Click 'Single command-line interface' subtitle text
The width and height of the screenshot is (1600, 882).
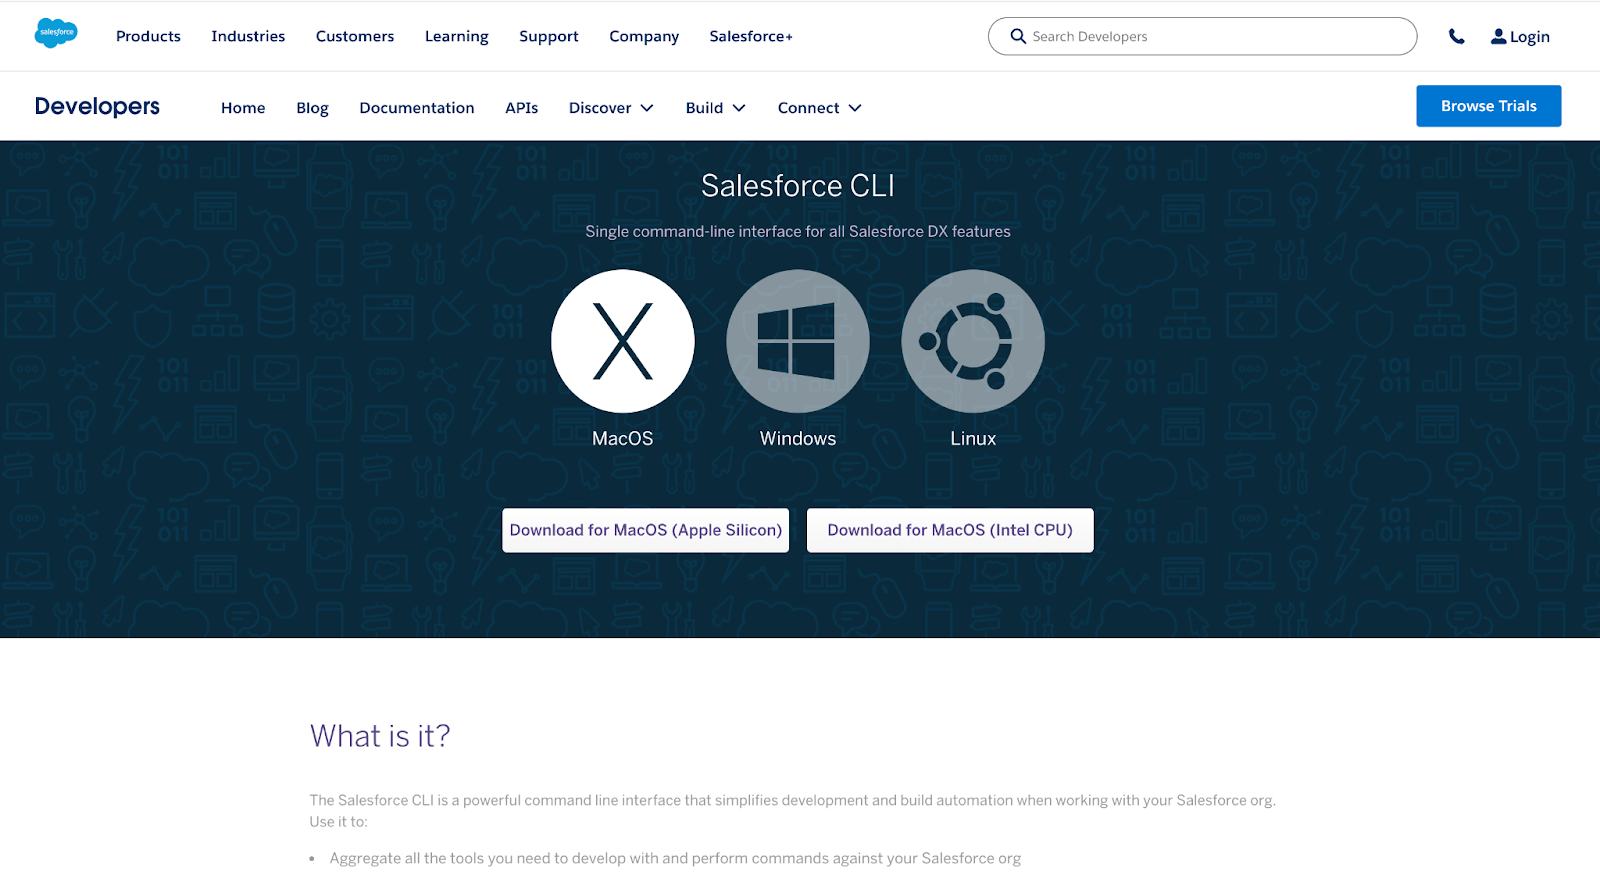tap(798, 231)
